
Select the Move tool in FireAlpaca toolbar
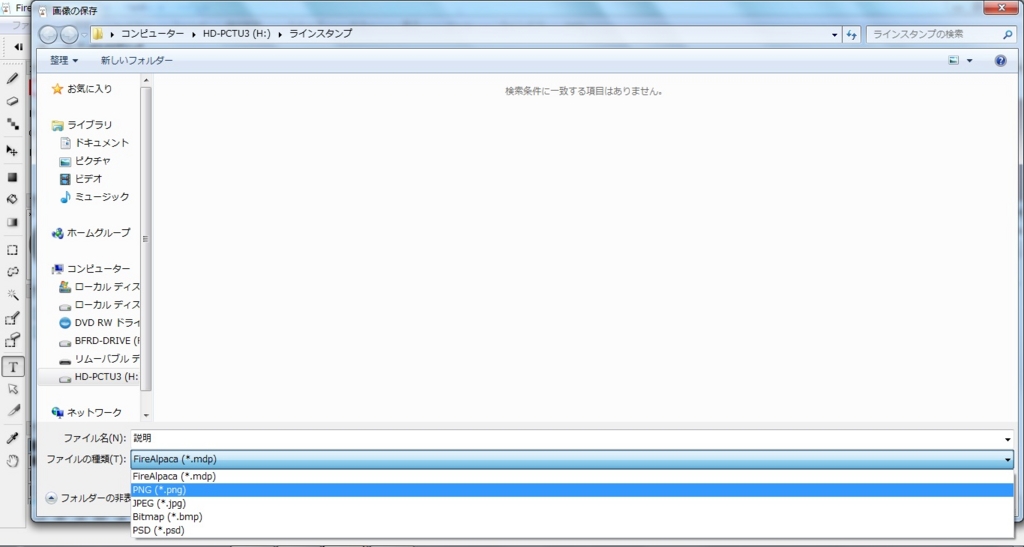12,151
